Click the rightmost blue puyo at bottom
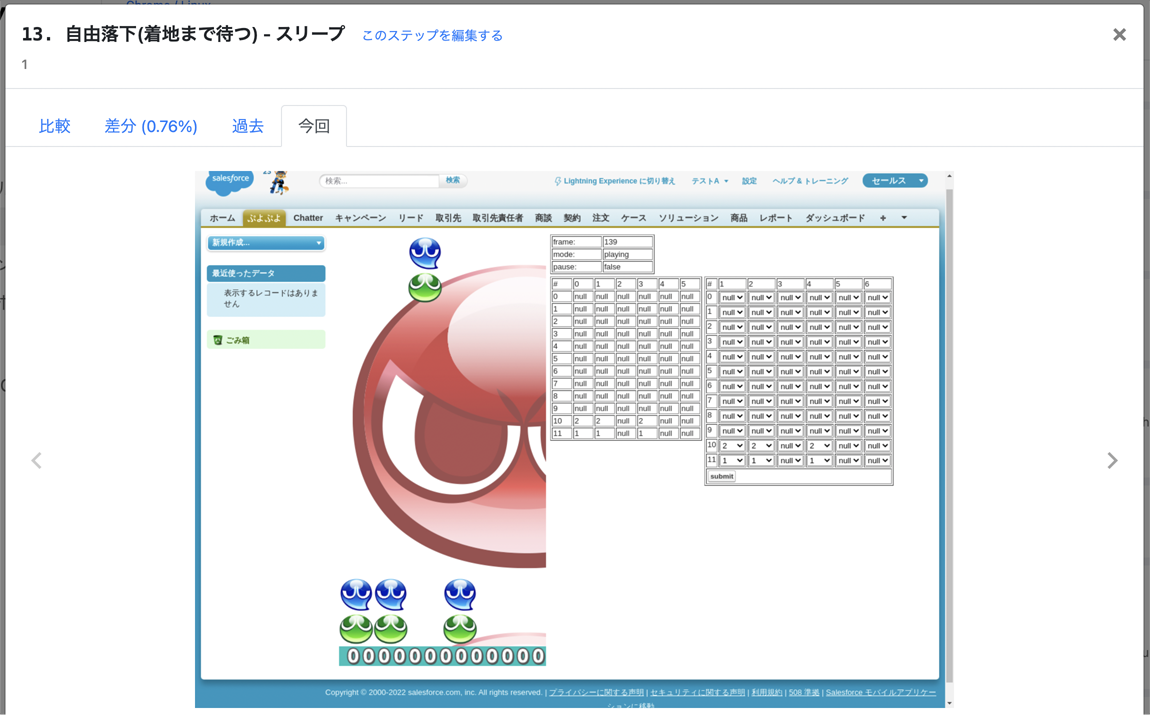 click(x=460, y=594)
